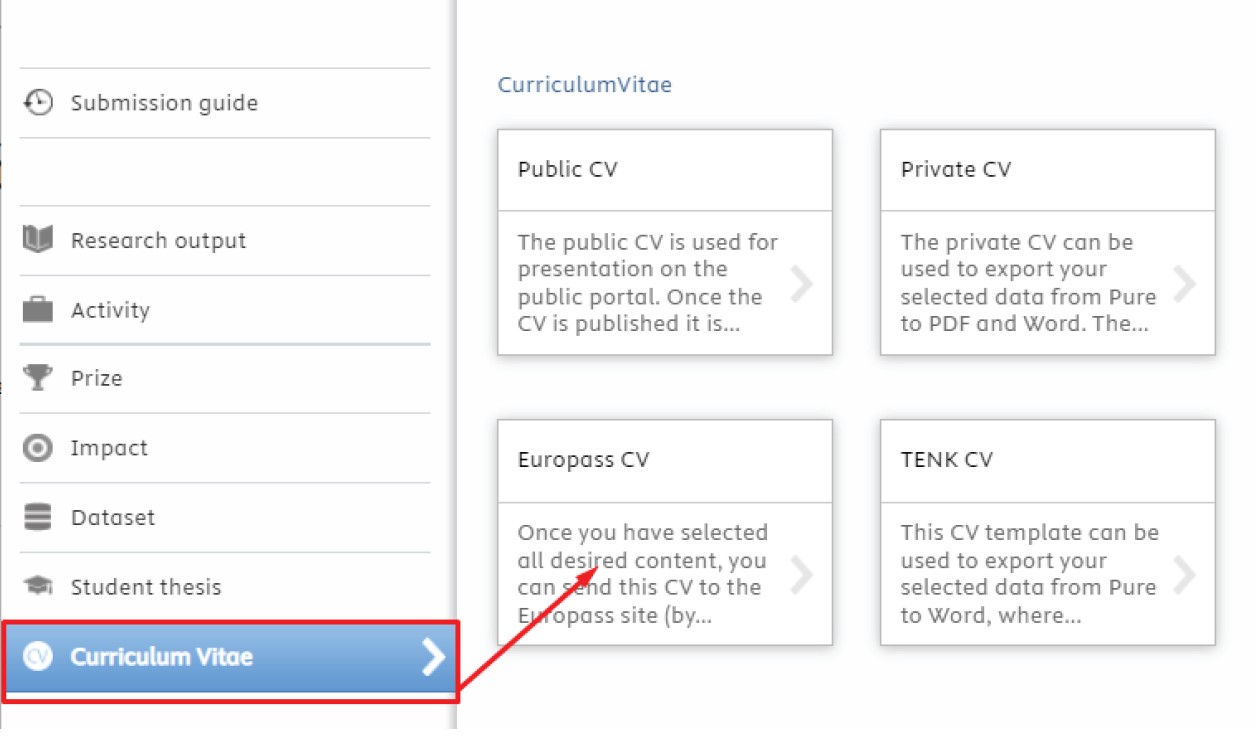Open the Submission guide entry
This screenshot has height=740, width=1256.
point(225,103)
